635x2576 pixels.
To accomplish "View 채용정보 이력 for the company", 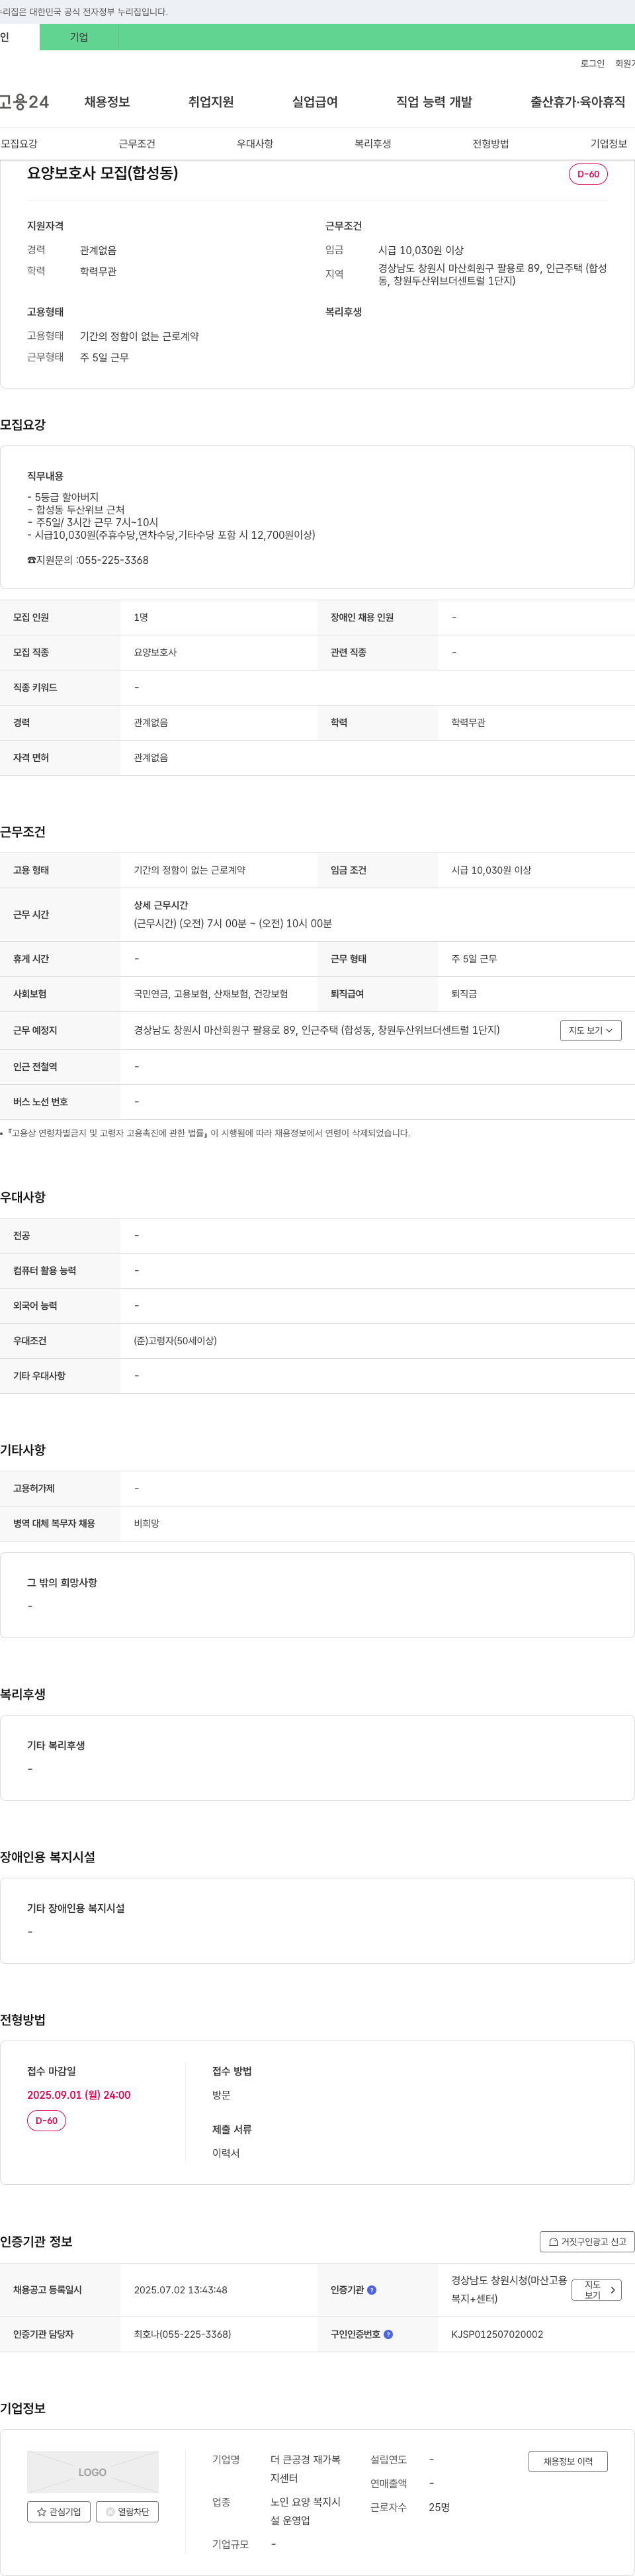I will coord(568,2461).
